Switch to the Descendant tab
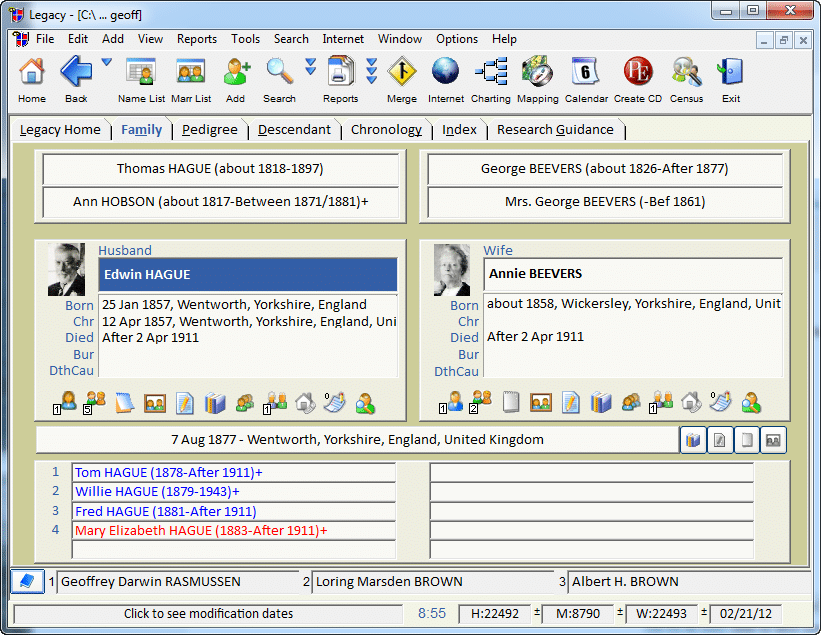Screen dimensions: 821x635 point(294,130)
